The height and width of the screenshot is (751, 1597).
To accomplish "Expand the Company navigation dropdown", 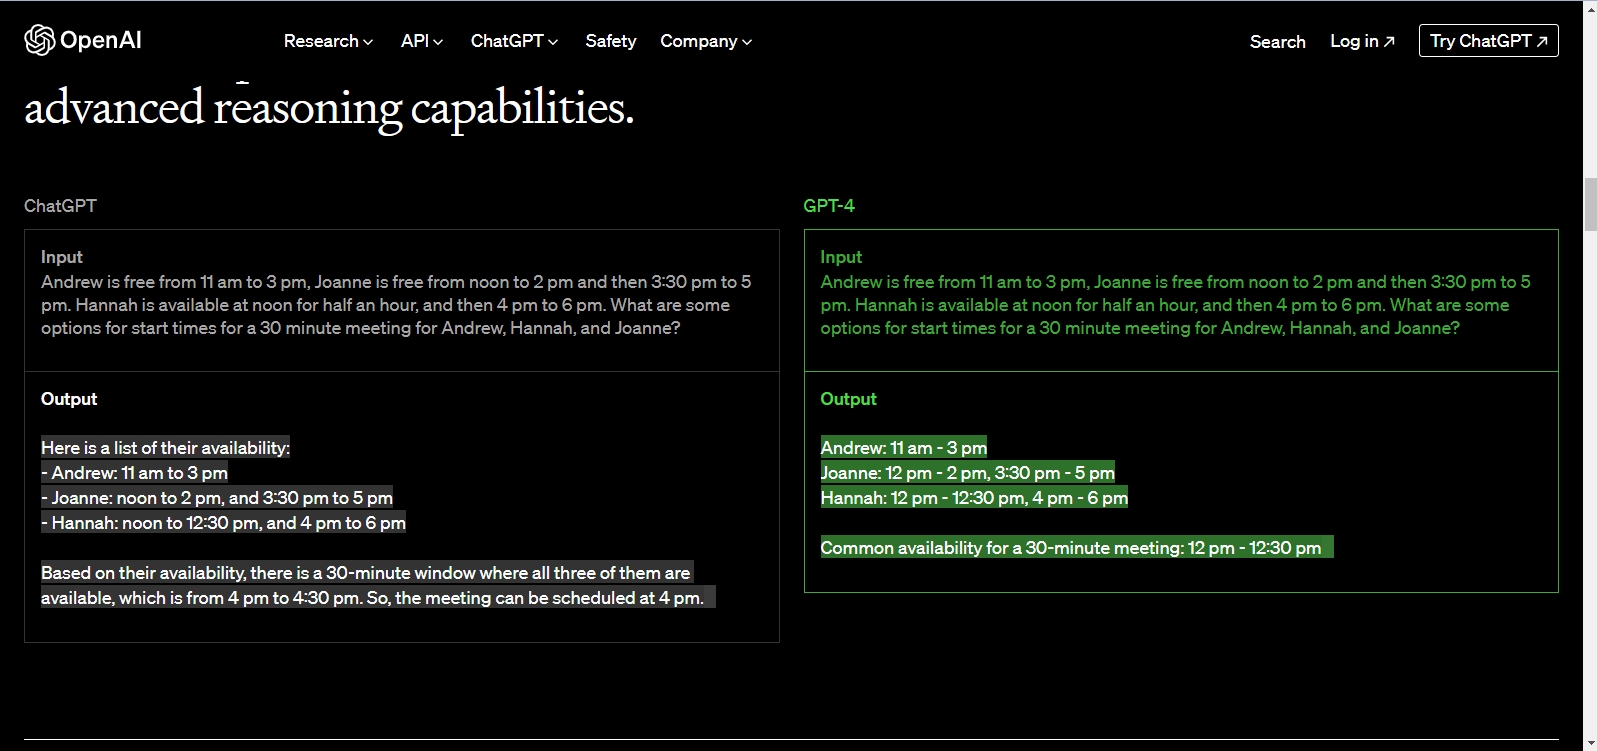I will point(706,41).
